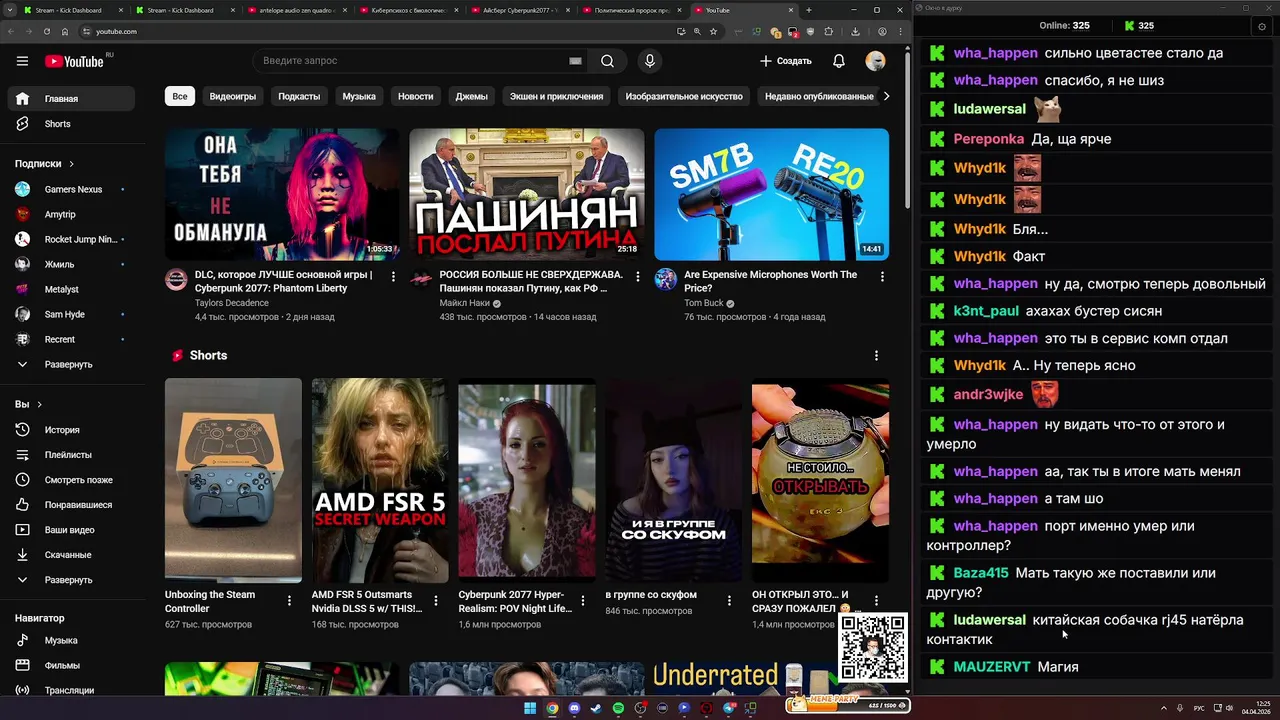
Task: Open Трансляции in Навигатор section
Action: click(x=71, y=690)
